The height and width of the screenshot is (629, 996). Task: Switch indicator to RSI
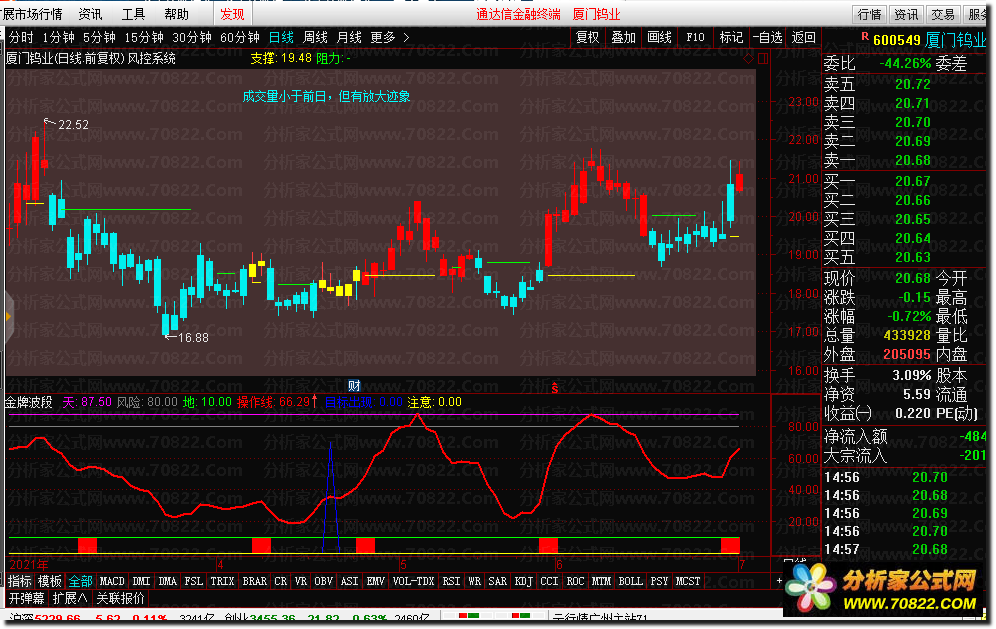click(x=451, y=581)
